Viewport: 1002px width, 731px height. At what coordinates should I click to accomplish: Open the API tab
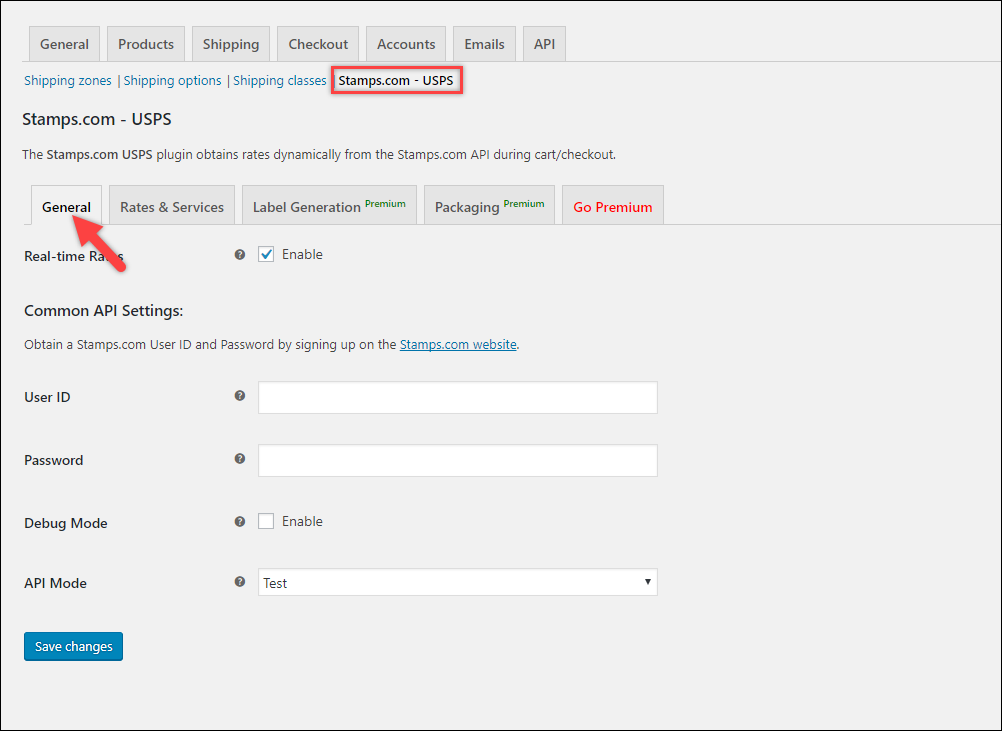pos(544,44)
